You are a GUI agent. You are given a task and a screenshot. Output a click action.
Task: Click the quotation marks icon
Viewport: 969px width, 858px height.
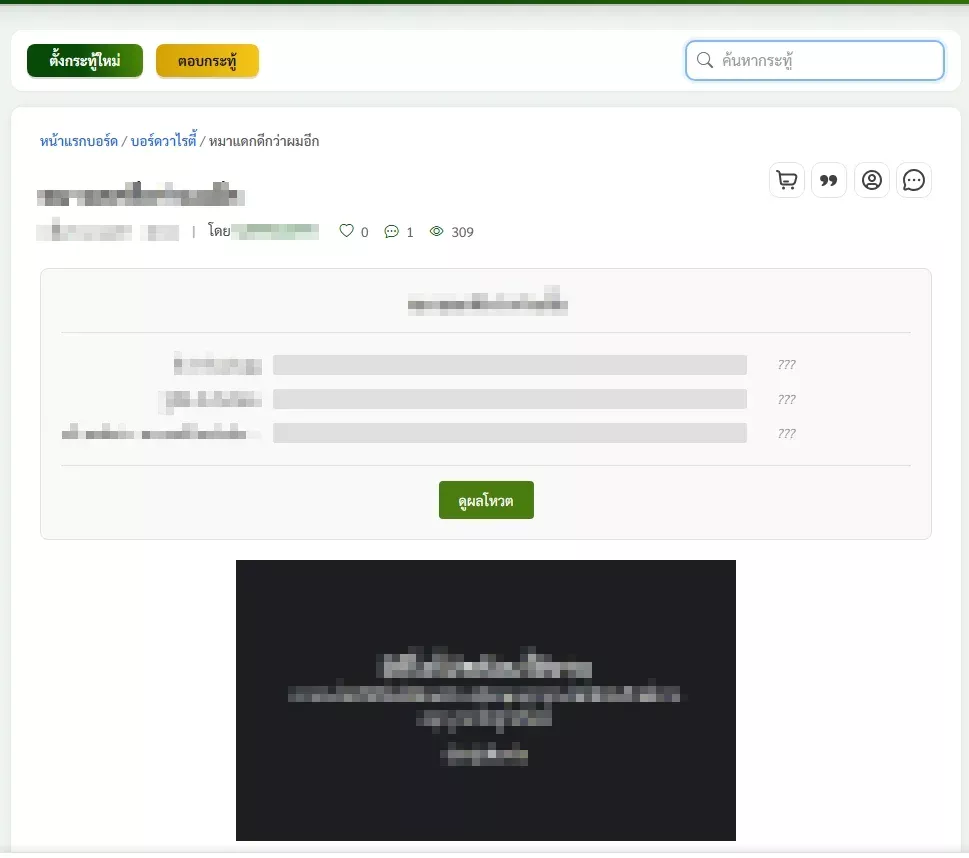(829, 181)
